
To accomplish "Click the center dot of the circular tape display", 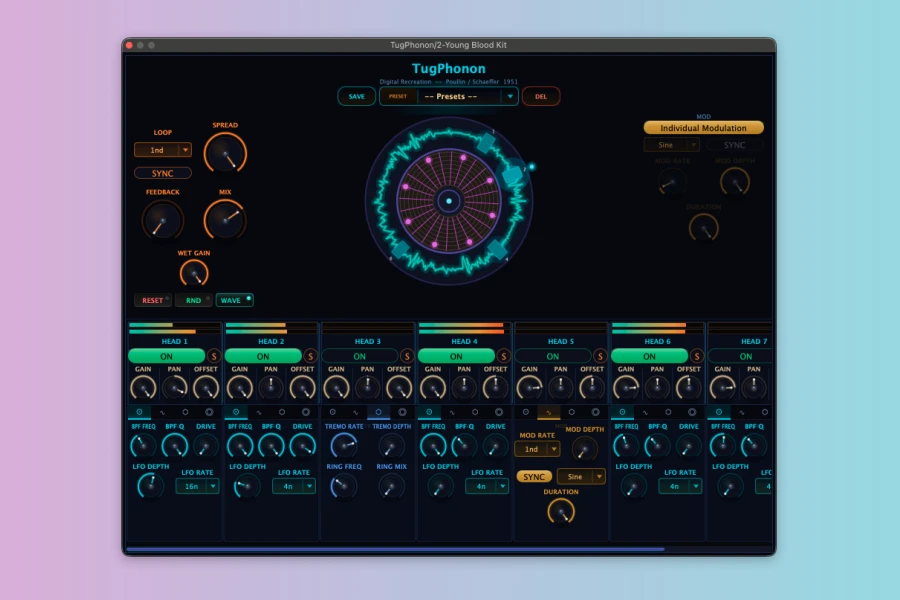I will point(449,201).
